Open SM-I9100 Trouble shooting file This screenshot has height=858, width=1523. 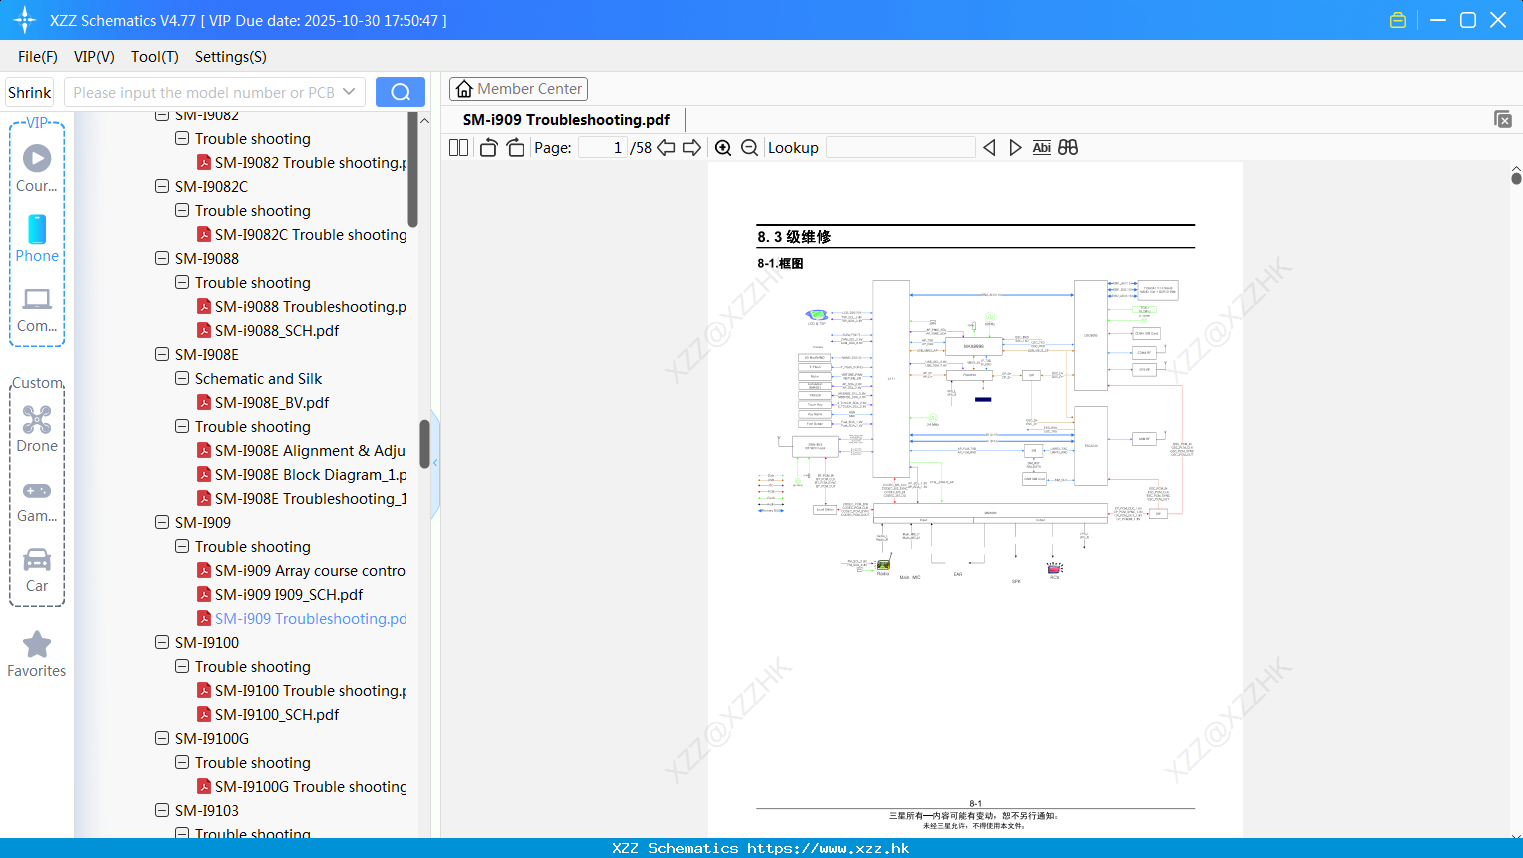point(302,690)
